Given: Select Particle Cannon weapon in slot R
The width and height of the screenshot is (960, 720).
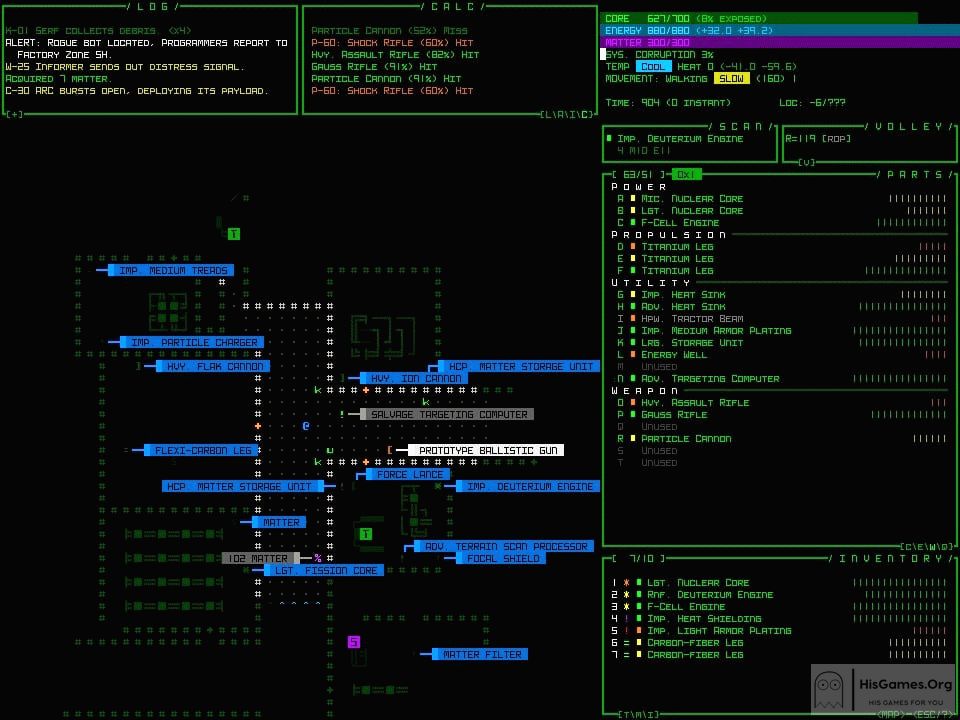Looking at the screenshot, I should [x=782, y=438].
